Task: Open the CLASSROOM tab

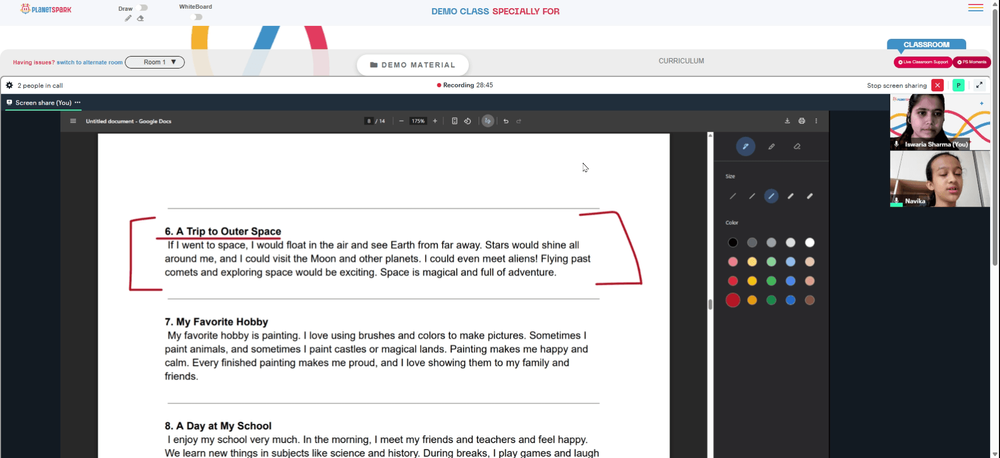Action: [926, 45]
